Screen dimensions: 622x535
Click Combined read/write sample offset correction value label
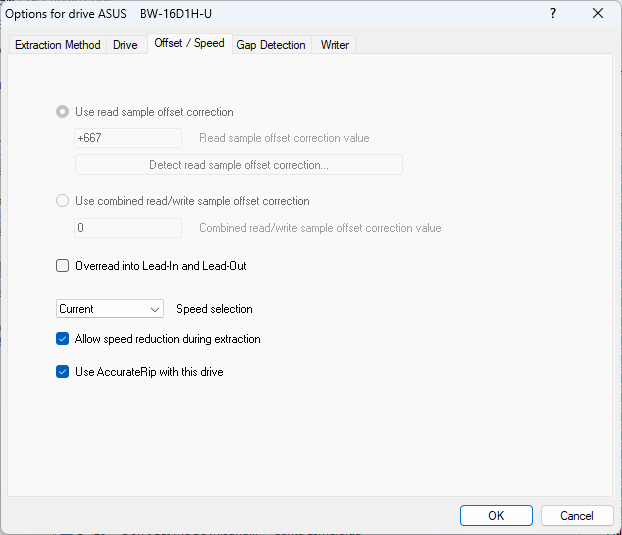[320, 228]
